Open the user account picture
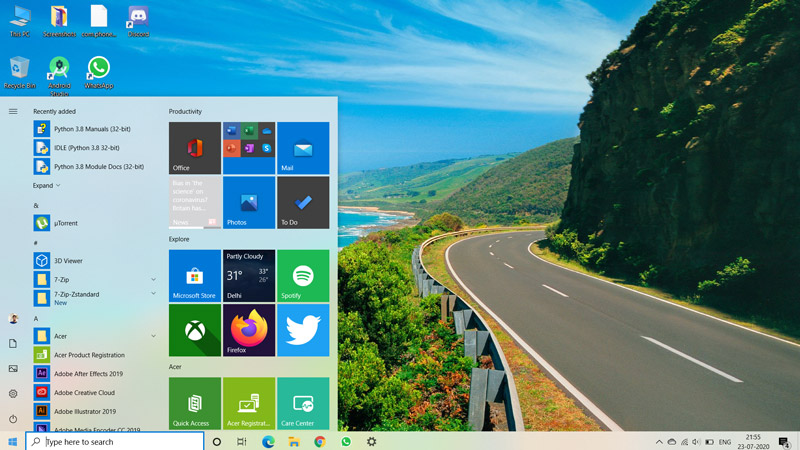 coord(13,319)
